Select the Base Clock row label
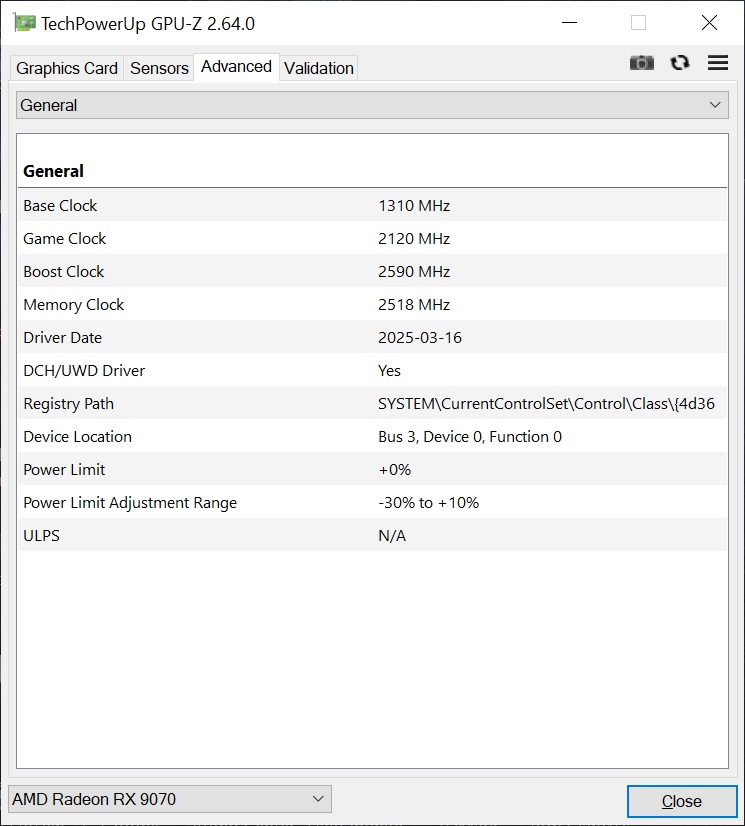This screenshot has height=826, width=745. [60, 205]
